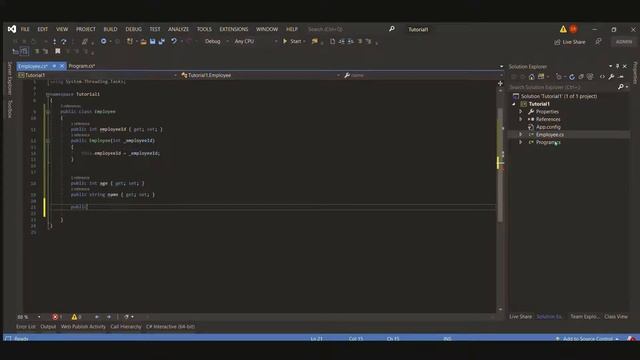Open the BUILD menu

click(110, 29)
